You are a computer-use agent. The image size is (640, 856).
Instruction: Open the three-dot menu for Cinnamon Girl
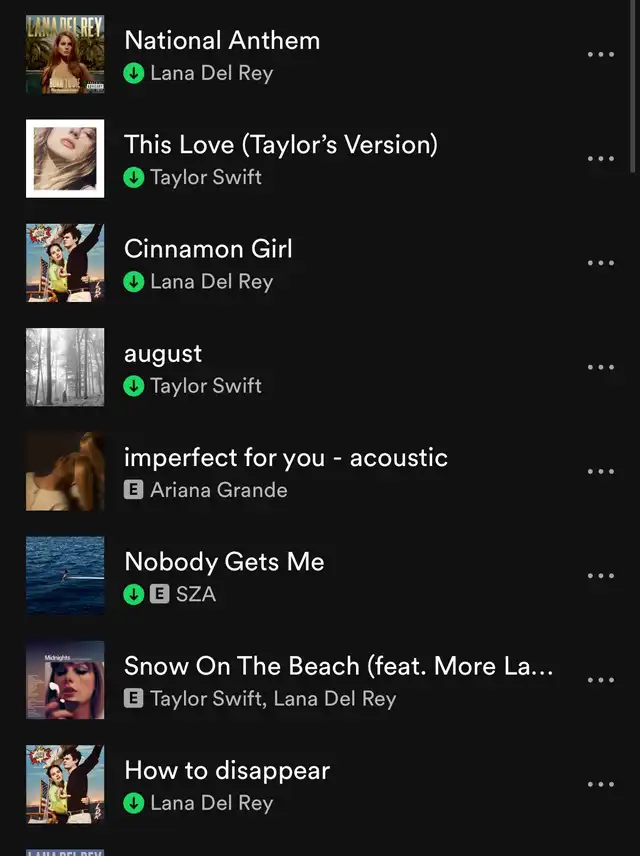[600, 263]
